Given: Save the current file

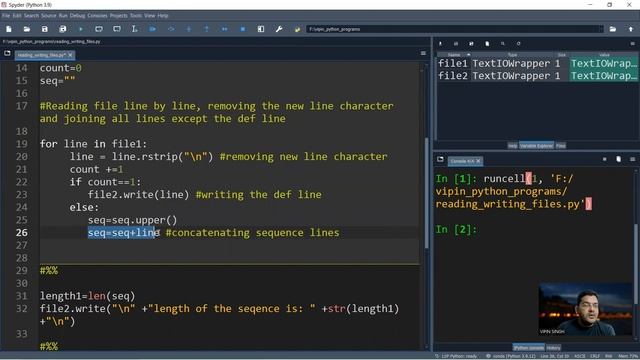Looking at the screenshot, I should 44,29.
